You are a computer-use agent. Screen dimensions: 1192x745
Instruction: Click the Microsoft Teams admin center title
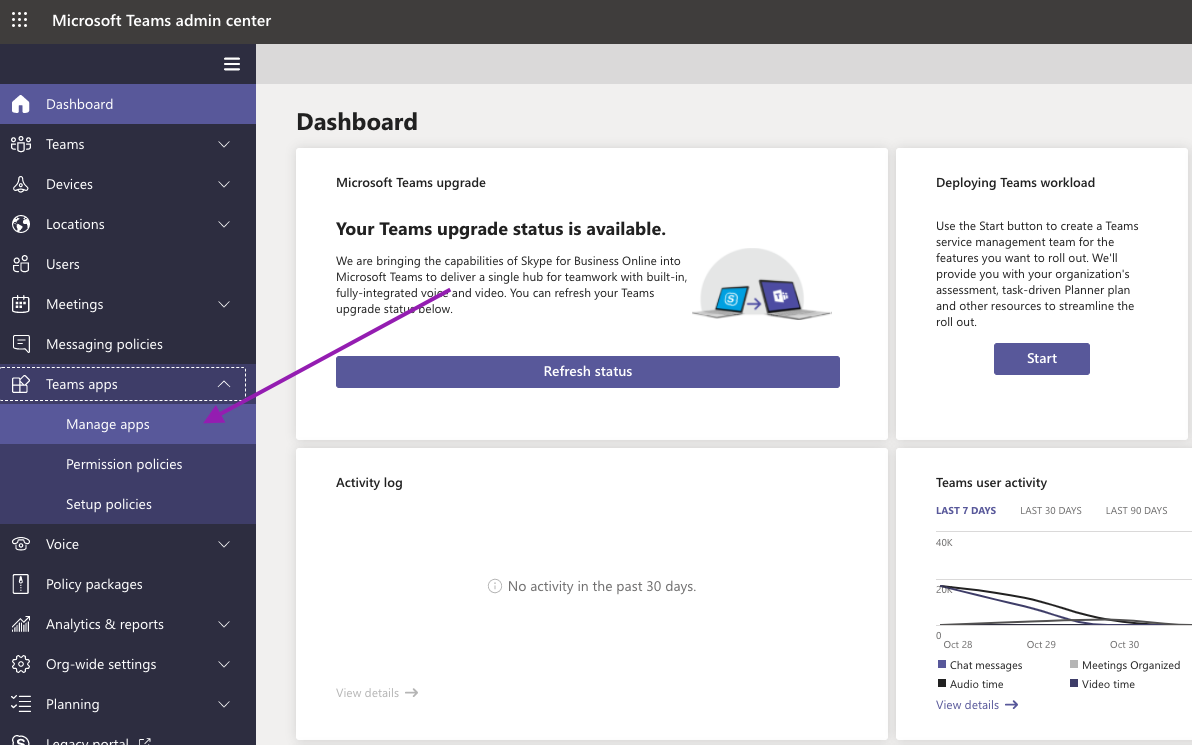[x=161, y=21]
